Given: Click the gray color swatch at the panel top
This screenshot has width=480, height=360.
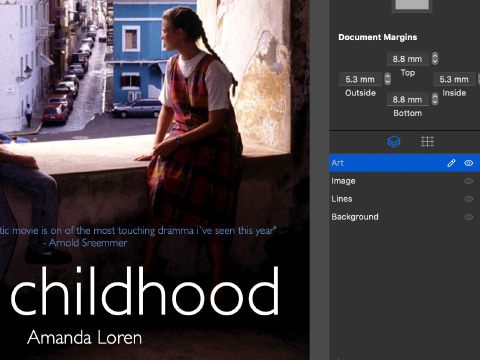Looking at the screenshot, I should (412, 5).
